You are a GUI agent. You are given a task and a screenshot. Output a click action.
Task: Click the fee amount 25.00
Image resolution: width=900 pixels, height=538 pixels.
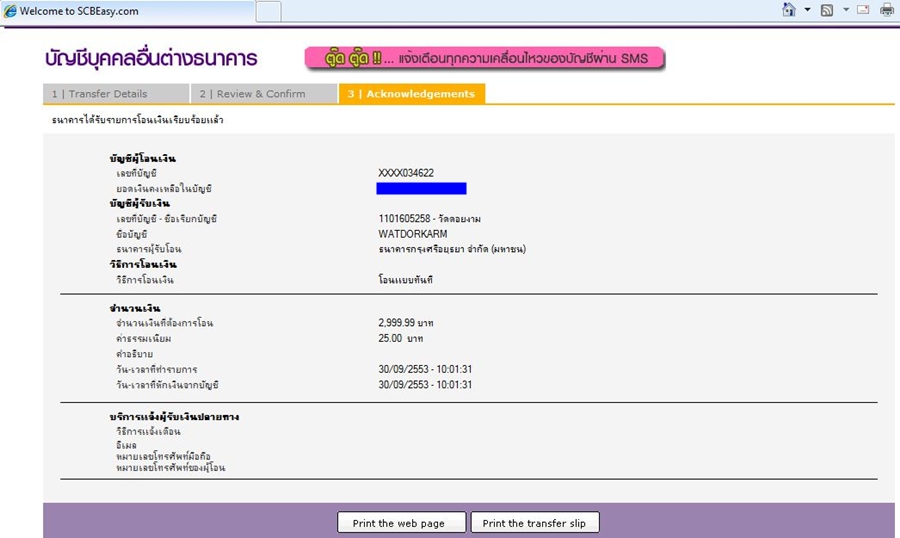[x=390, y=338]
